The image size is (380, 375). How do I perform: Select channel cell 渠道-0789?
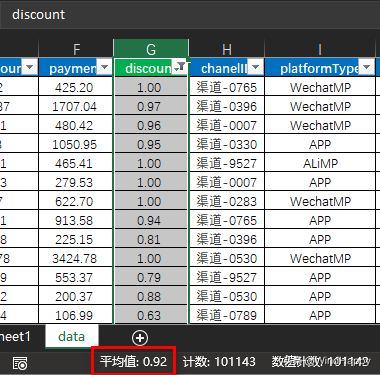227,315
